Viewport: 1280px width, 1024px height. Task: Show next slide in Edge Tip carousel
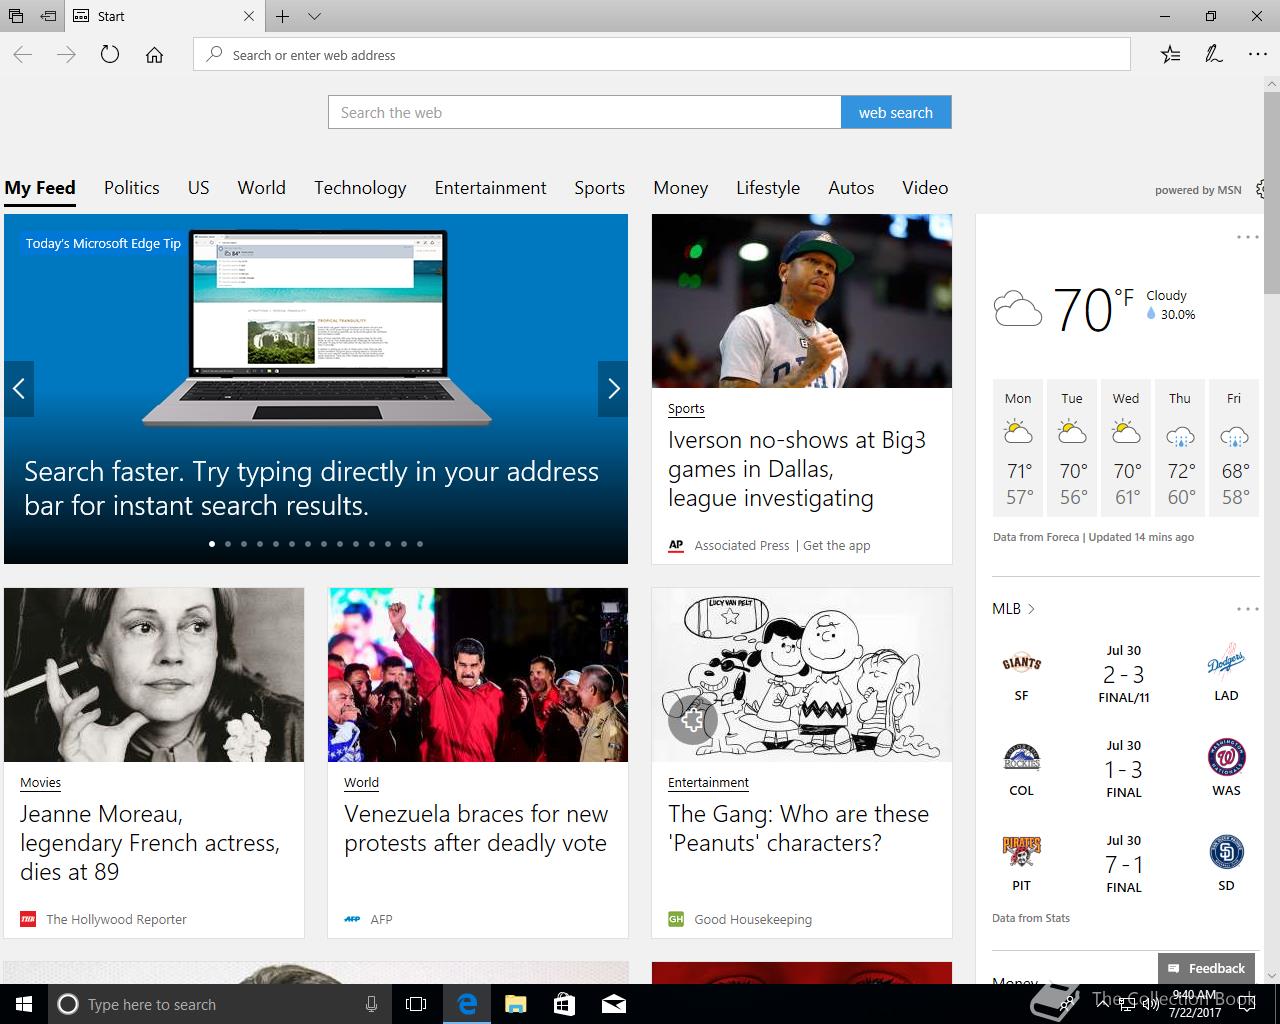[x=613, y=389]
